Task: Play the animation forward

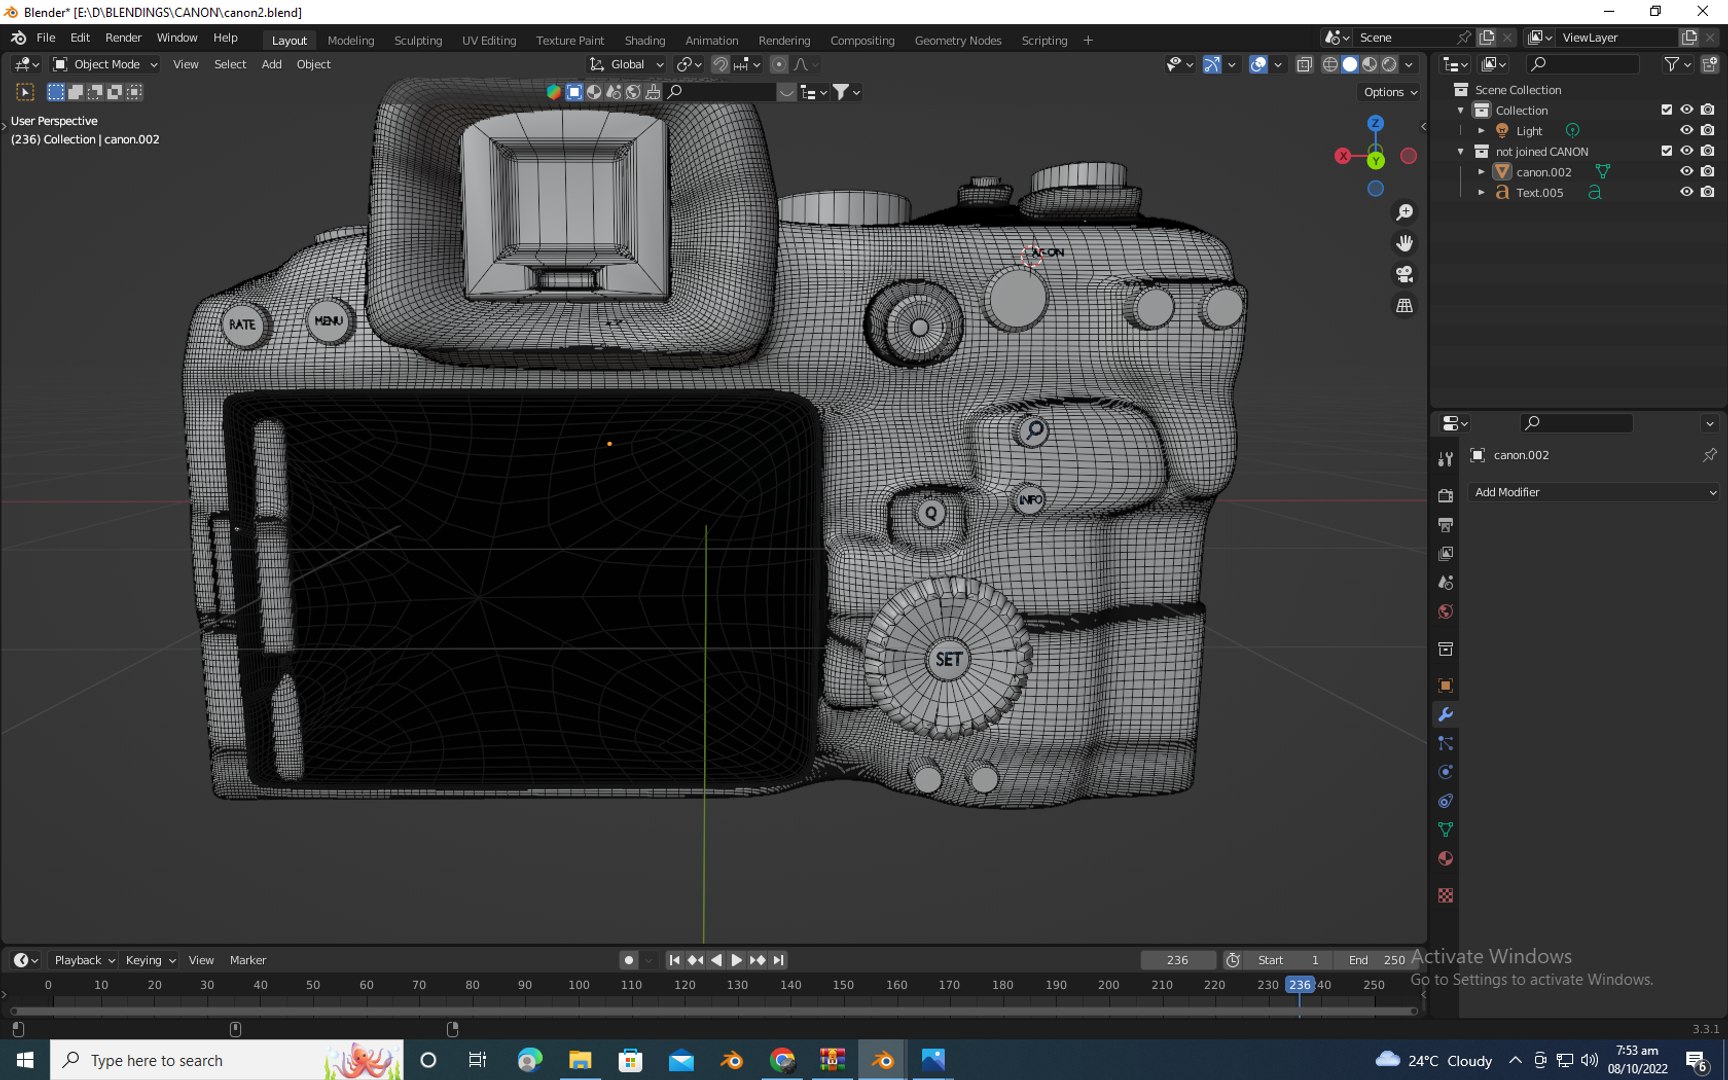Action: point(736,960)
